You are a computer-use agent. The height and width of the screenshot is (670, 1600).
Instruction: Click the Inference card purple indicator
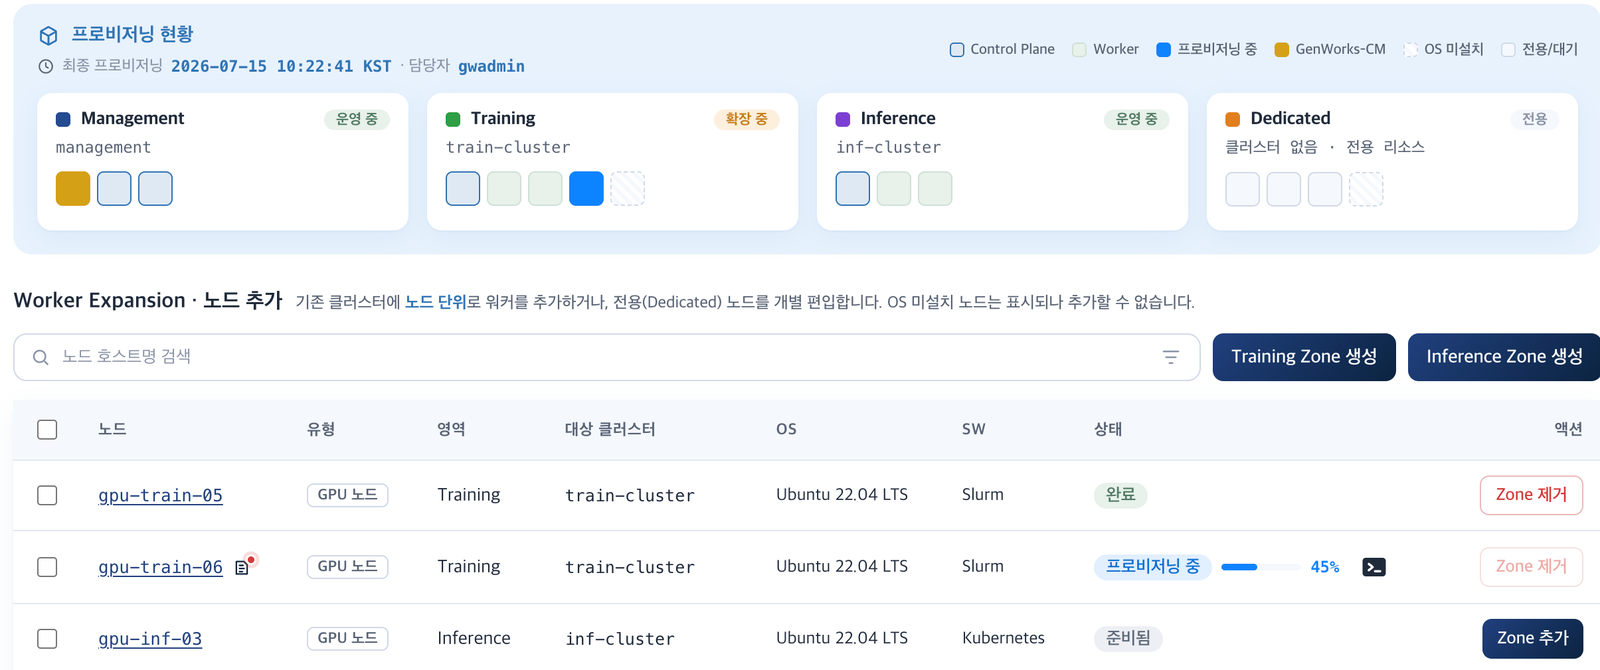click(x=843, y=119)
